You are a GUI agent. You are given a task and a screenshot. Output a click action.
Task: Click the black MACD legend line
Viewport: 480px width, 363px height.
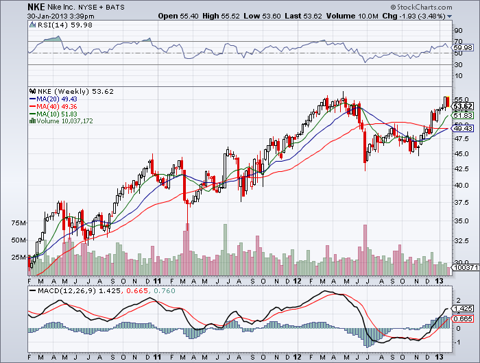pos(33,291)
